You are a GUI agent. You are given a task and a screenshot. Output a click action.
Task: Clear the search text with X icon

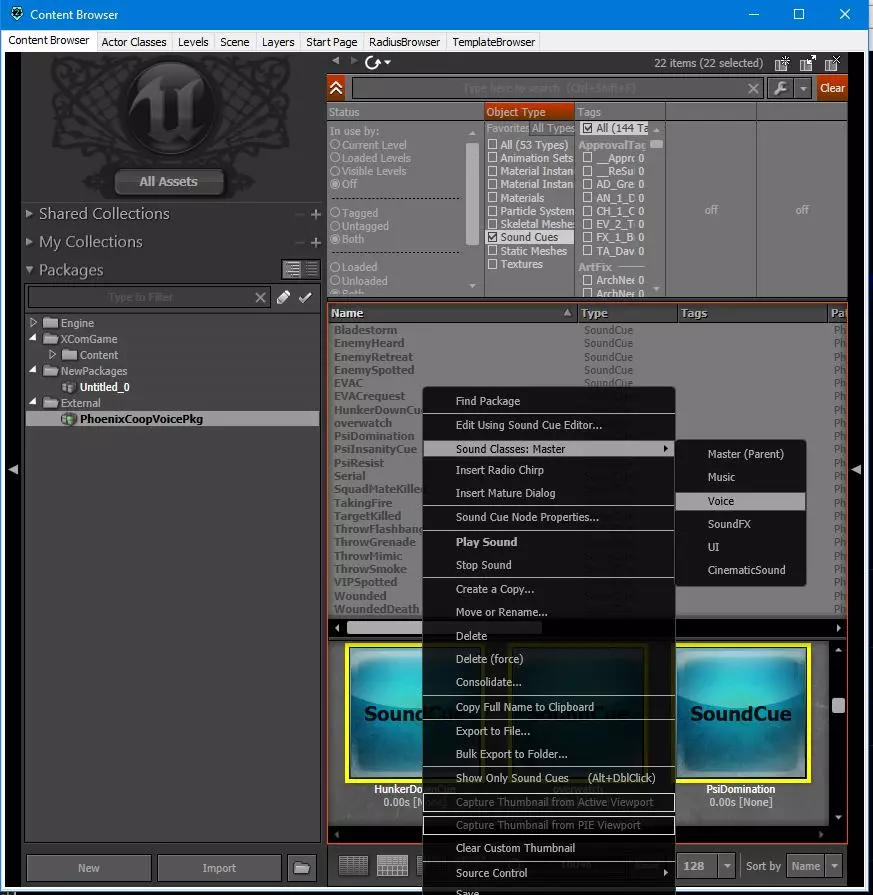tap(753, 88)
